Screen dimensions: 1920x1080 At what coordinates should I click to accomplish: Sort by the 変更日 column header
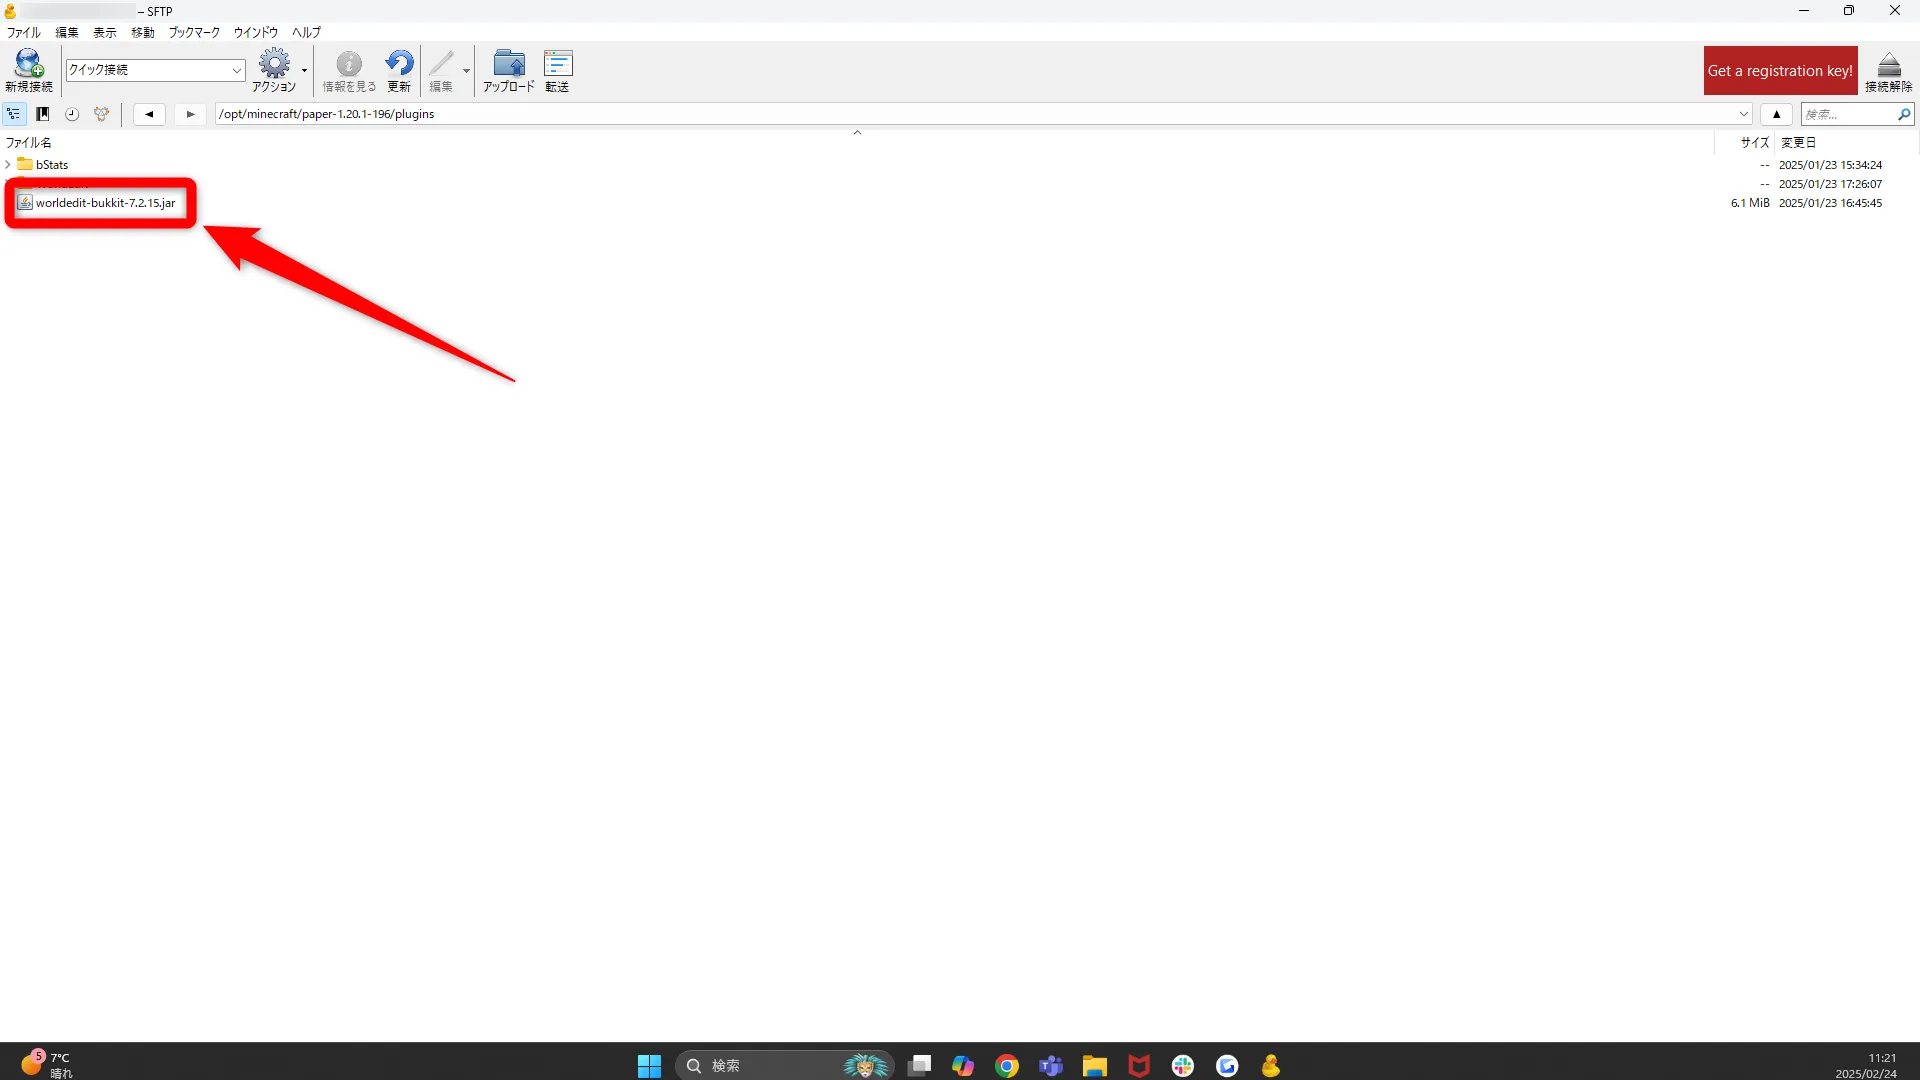1798,142
